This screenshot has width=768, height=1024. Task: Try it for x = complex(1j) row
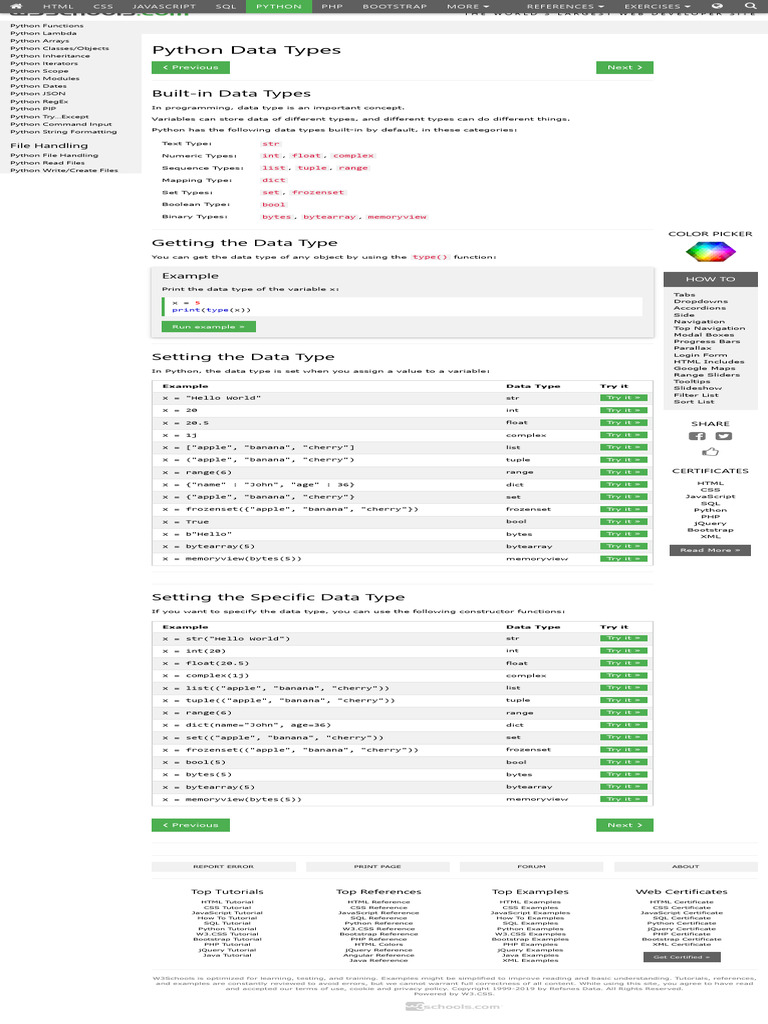pos(624,675)
